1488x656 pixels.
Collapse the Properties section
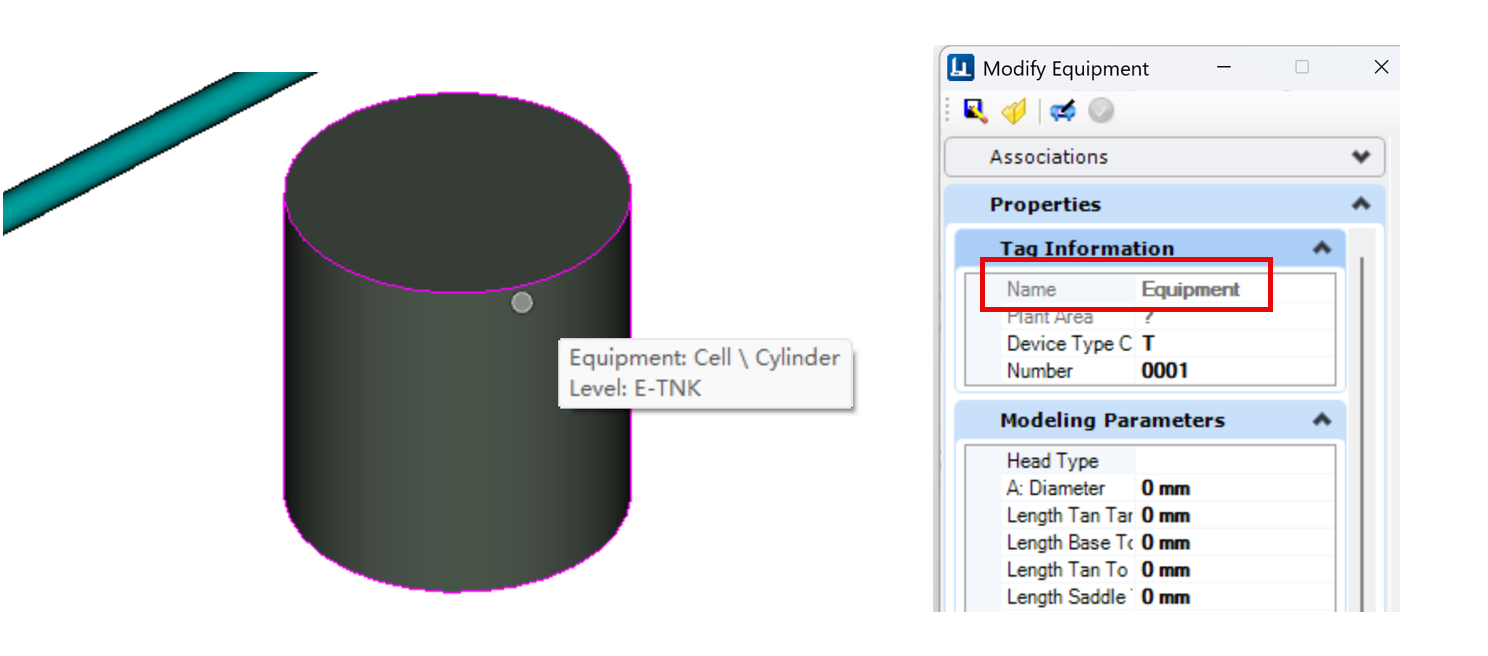1360,203
